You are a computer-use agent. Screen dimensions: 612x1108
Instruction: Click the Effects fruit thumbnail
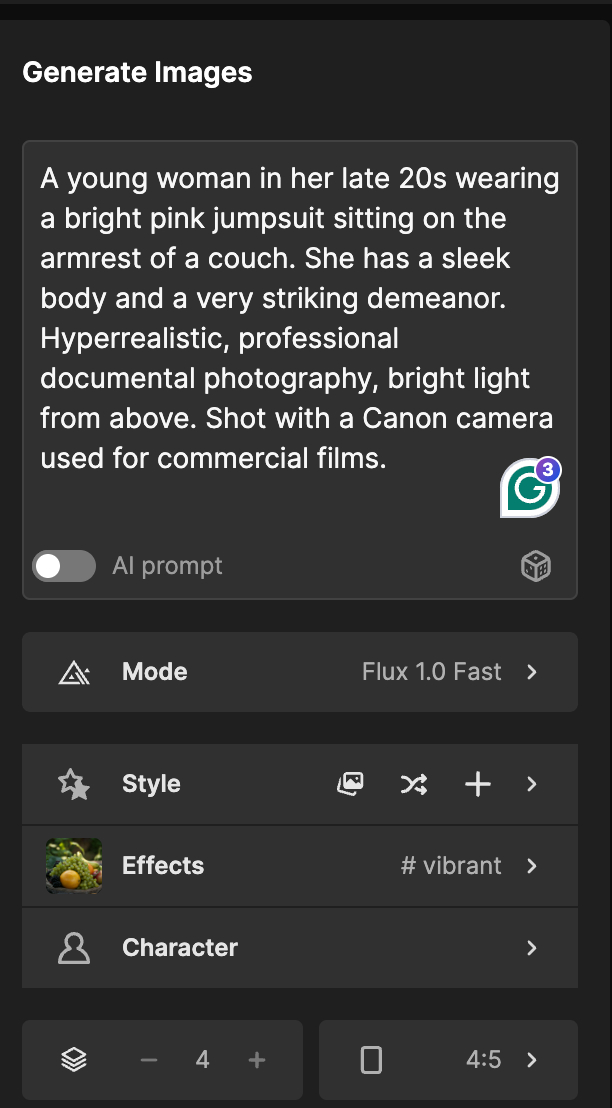coord(73,866)
